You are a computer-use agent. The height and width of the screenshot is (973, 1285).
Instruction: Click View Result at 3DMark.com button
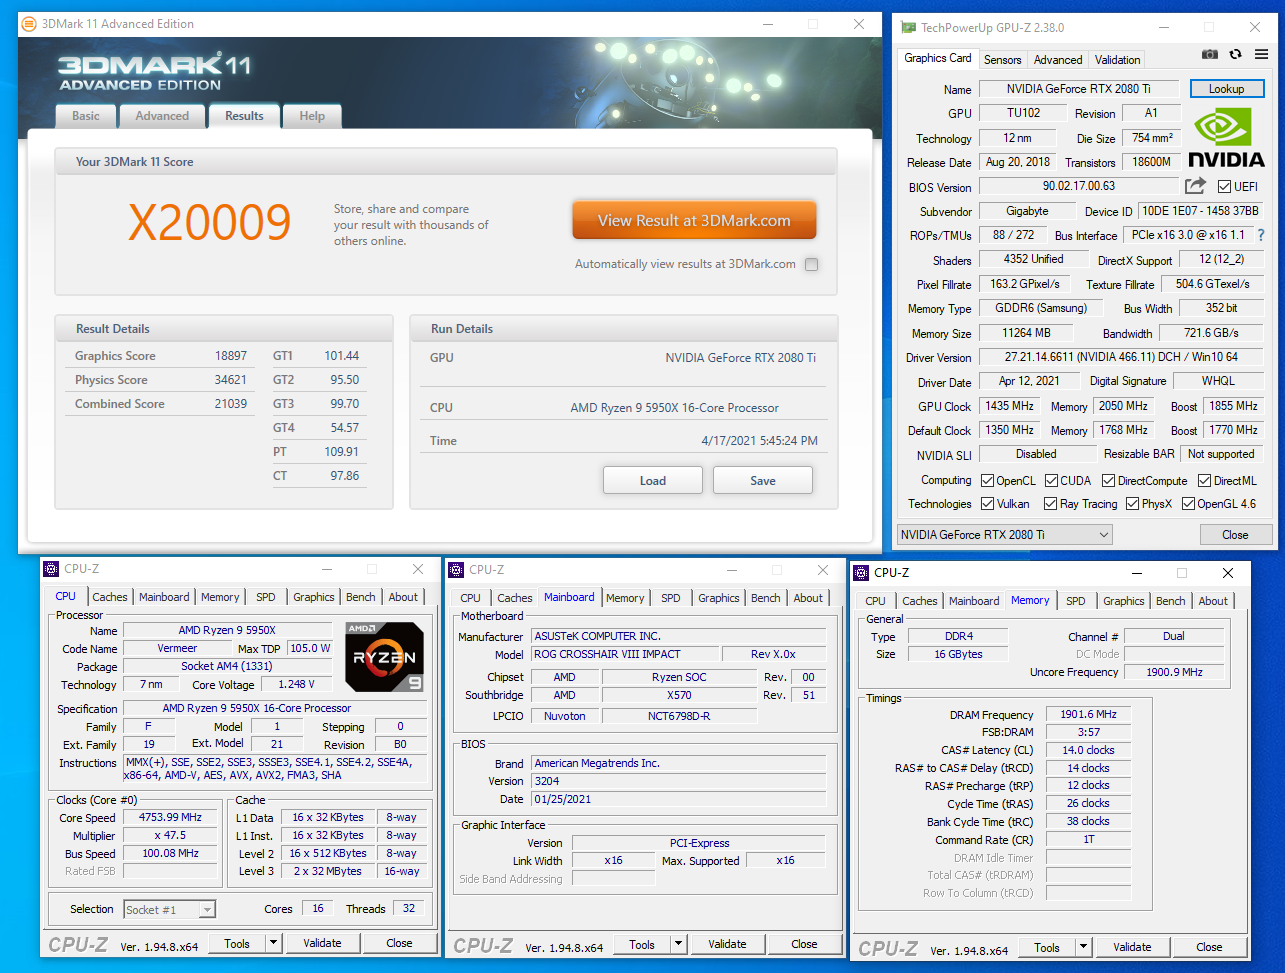(694, 221)
